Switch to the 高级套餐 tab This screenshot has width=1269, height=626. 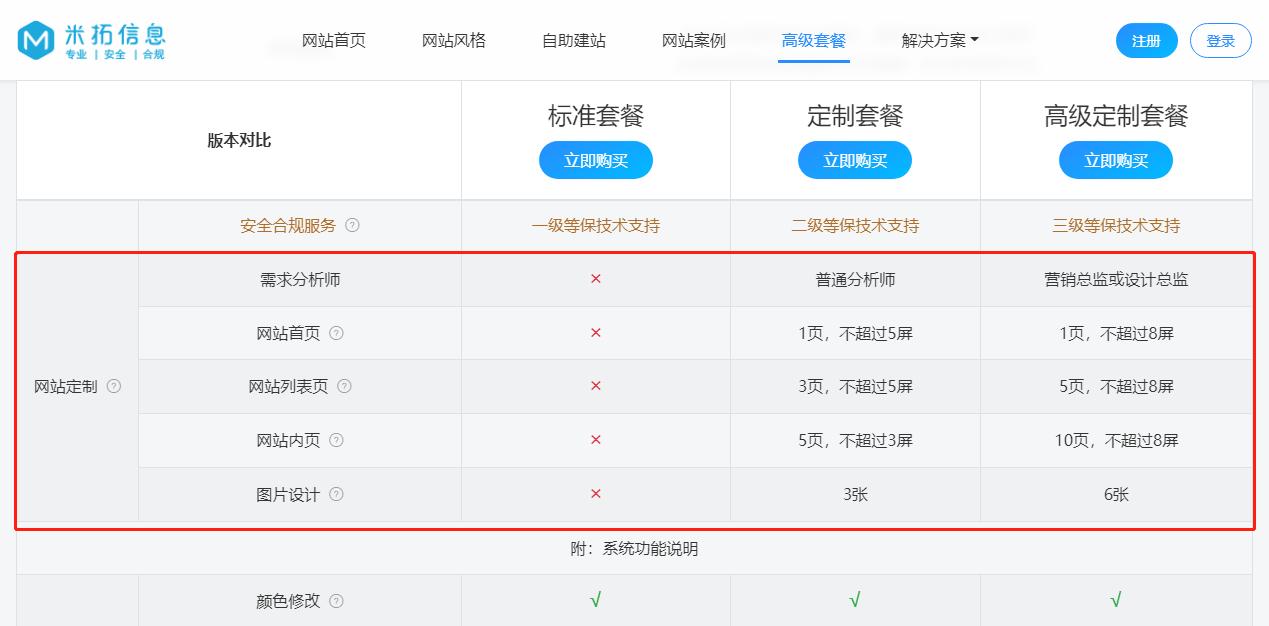[813, 42]
